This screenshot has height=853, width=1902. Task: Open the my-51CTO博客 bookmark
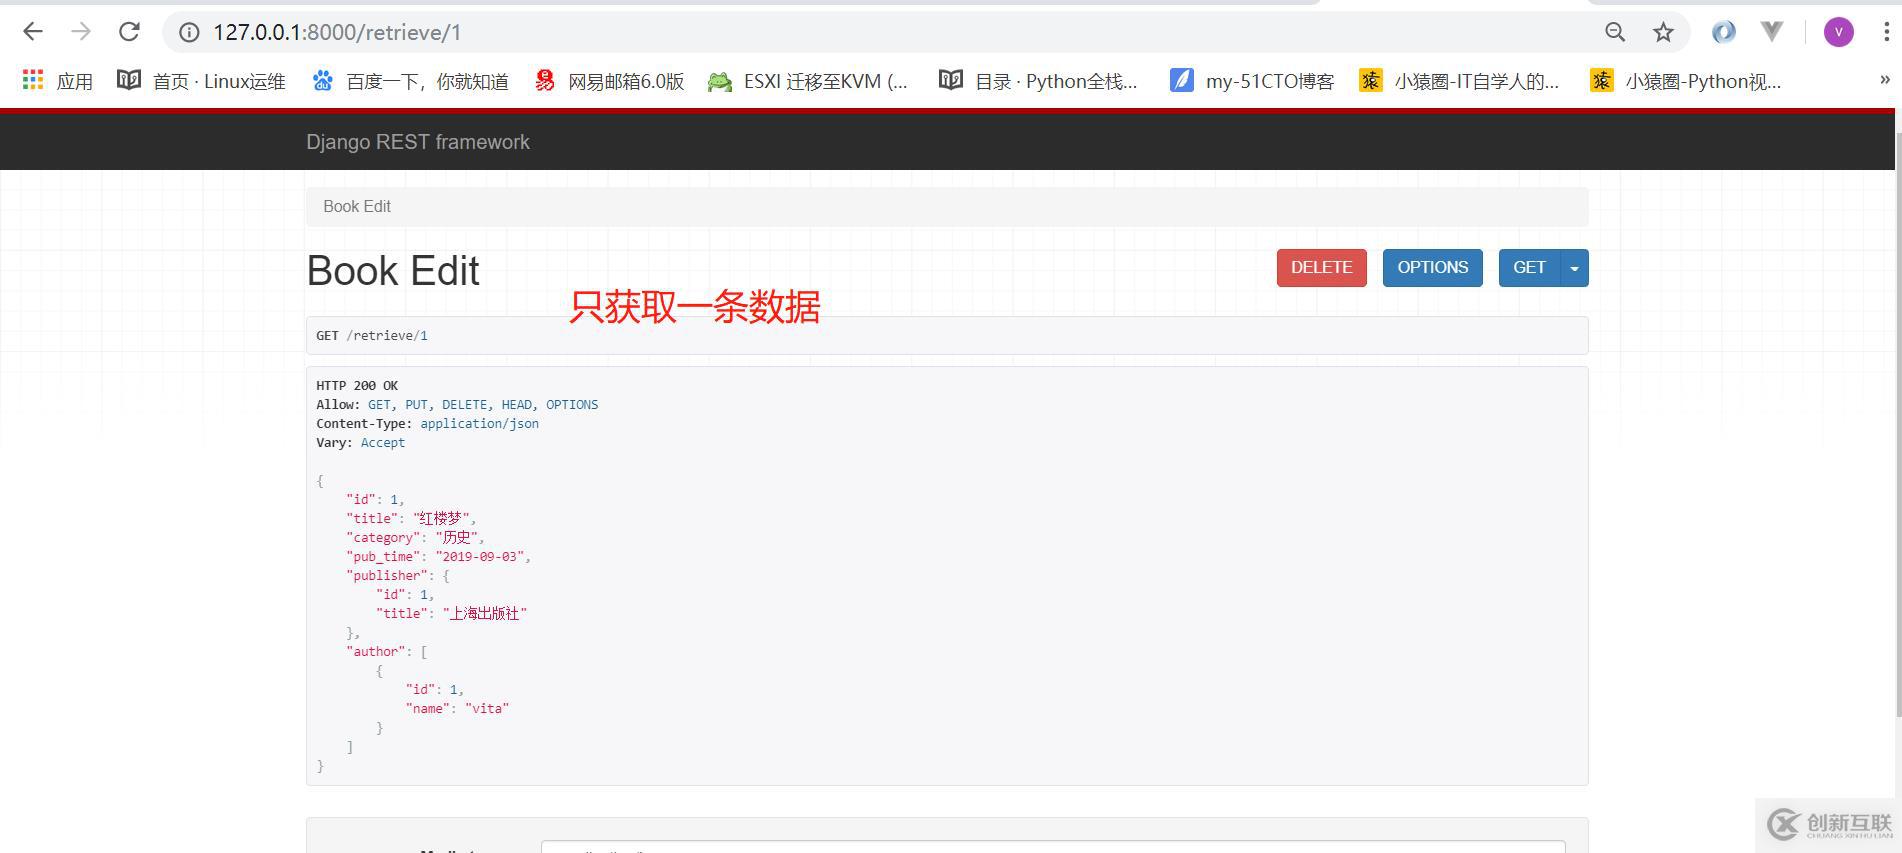tap(1252, 81)
